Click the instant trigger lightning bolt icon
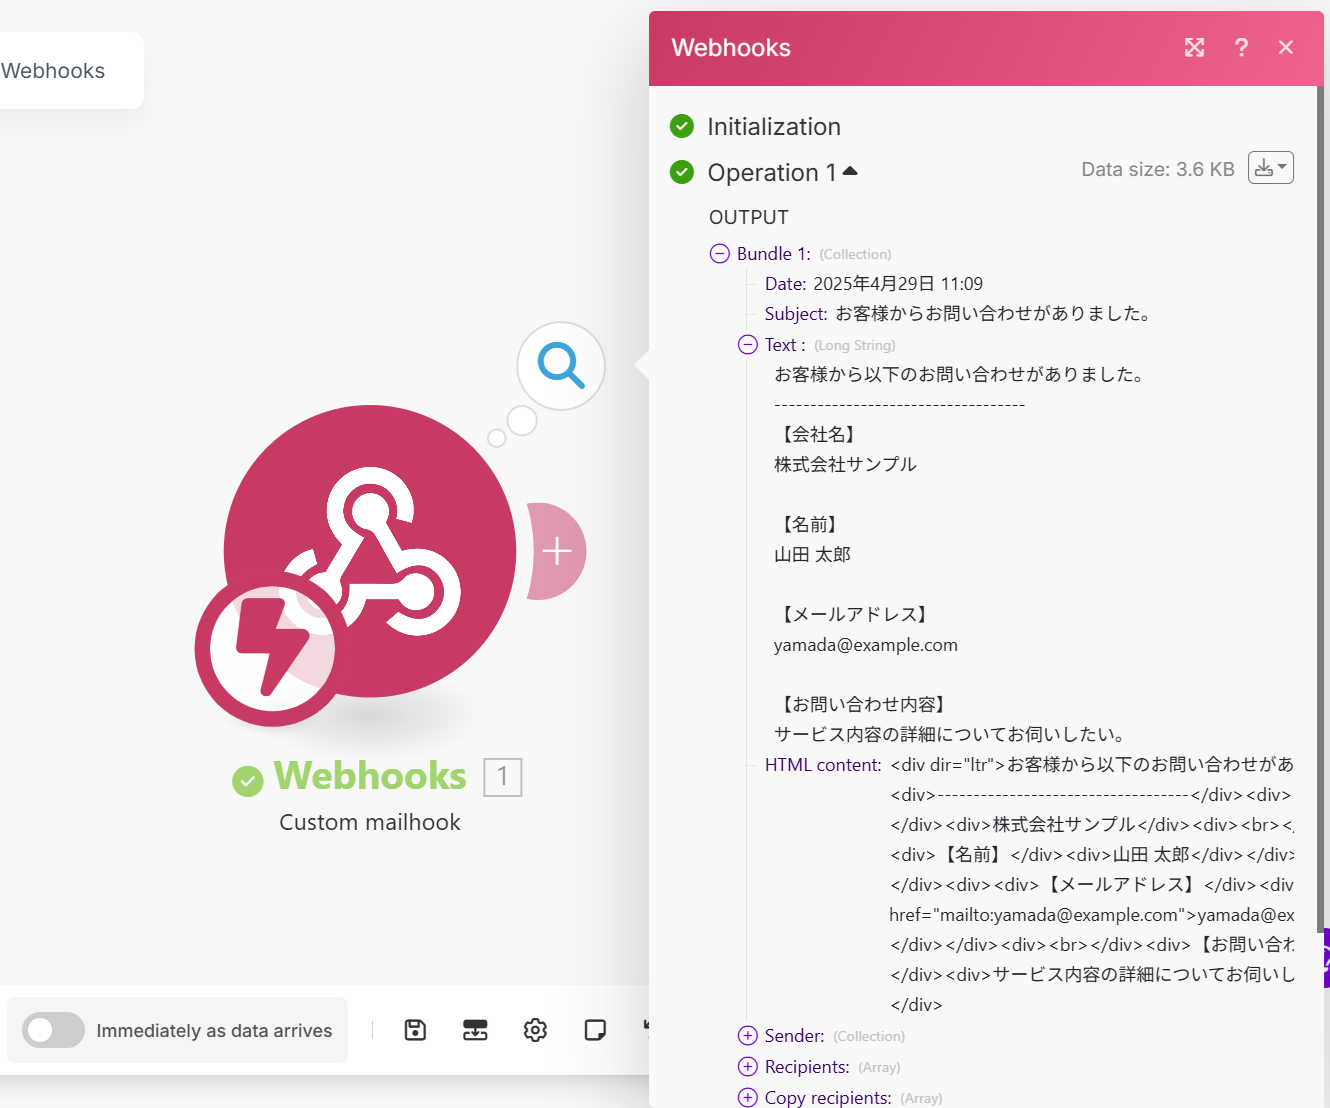The height and width of the screenshot is (1108, 1330). 270,649
